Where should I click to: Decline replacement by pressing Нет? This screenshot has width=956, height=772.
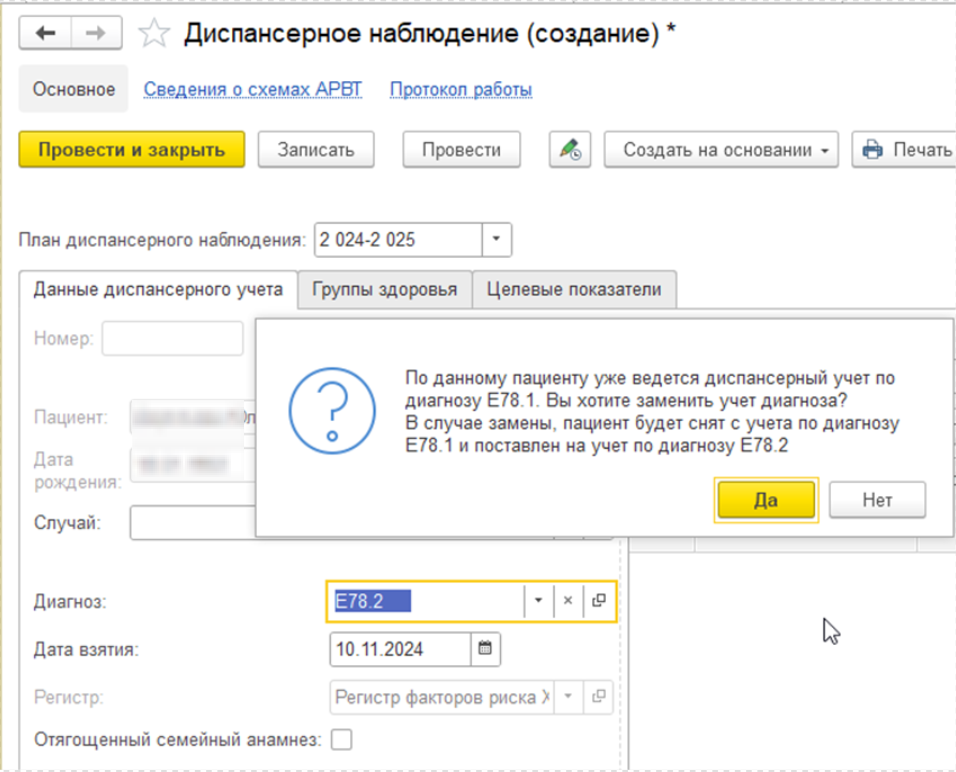[877, 500]
